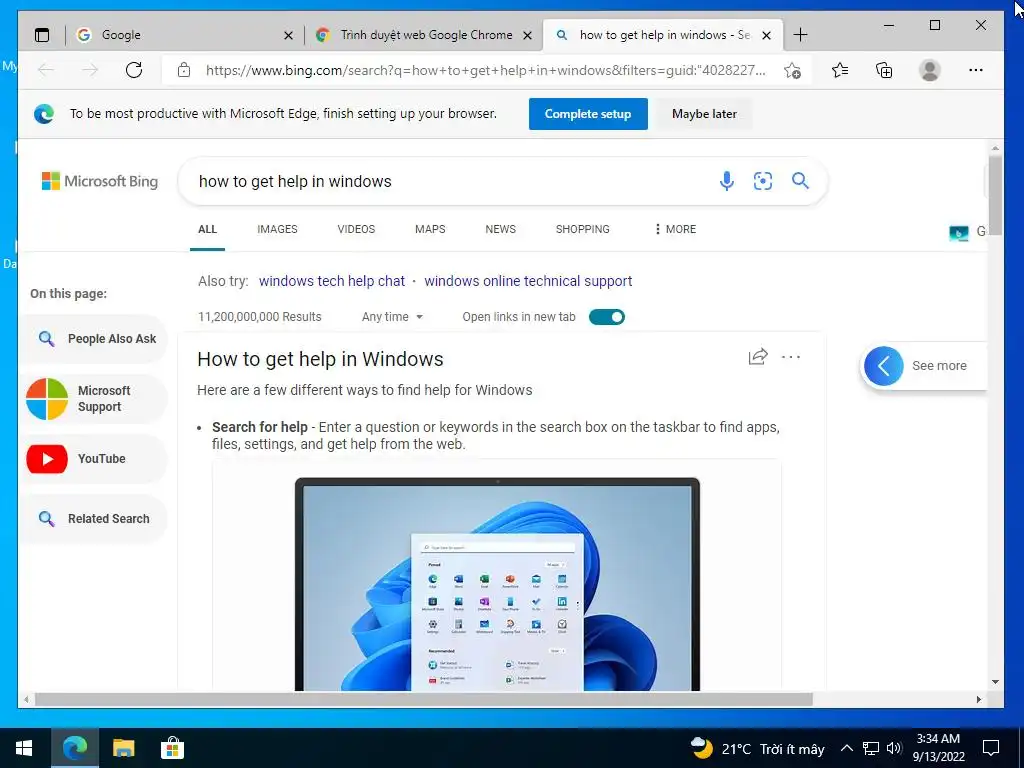Open Microsoft Edge from the taskbar
The width and height of the screenshot is (1024, 768).
point(74,748)
